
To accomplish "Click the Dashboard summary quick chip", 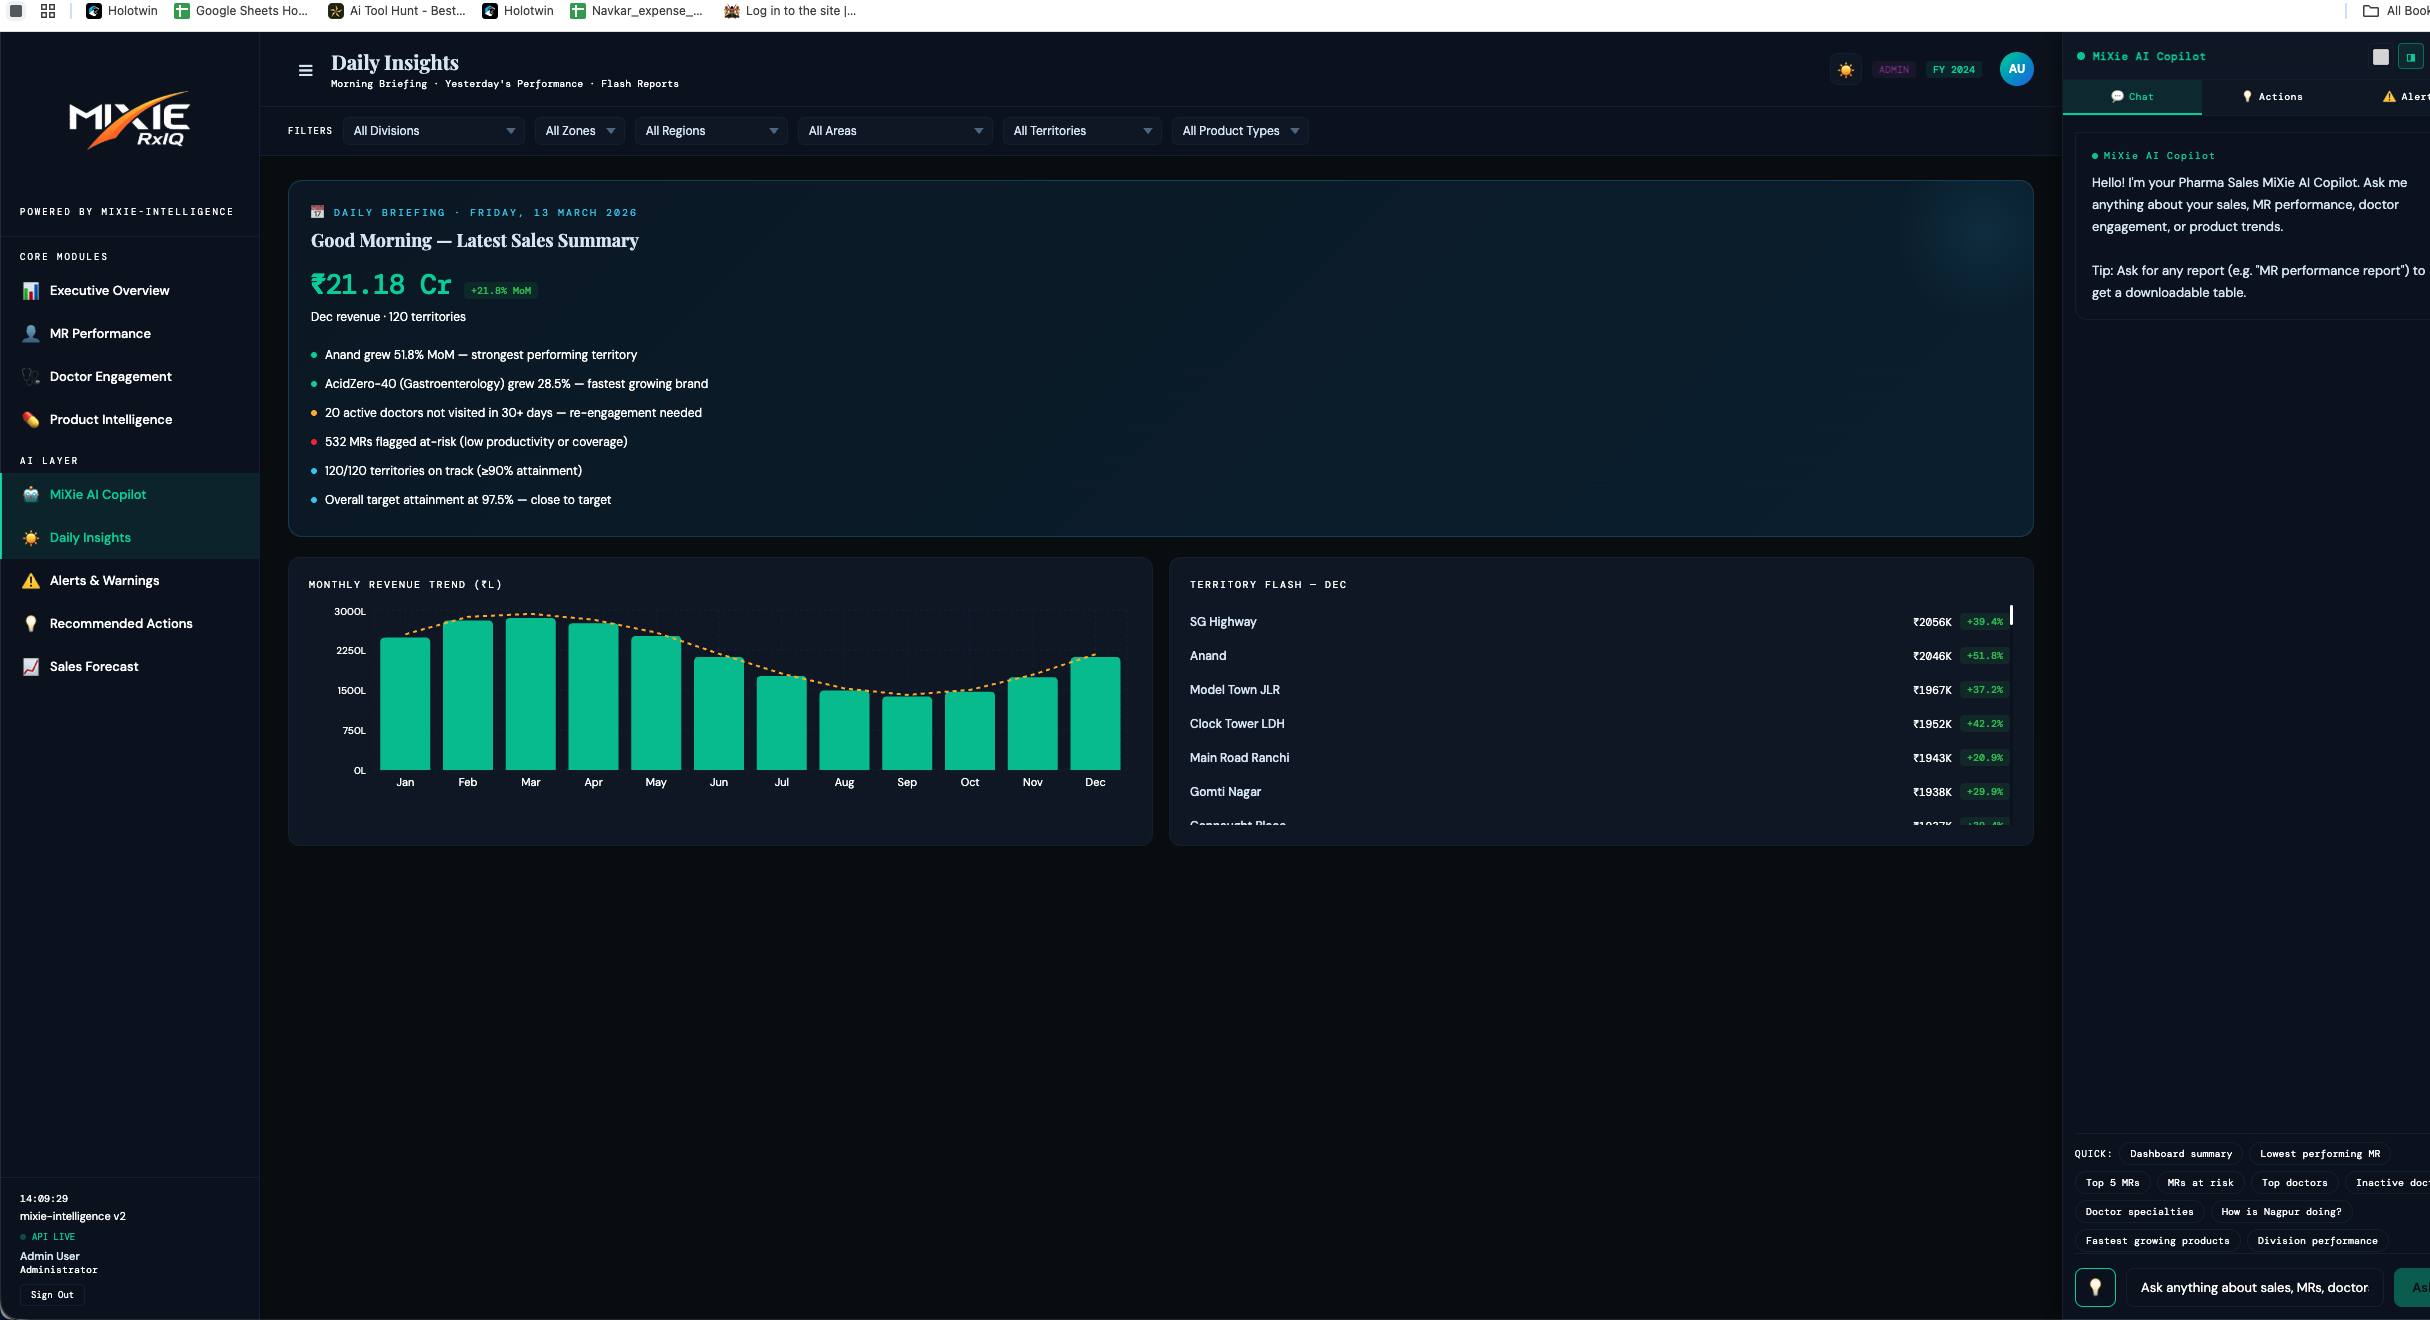I will (x=2181, y=1153).
